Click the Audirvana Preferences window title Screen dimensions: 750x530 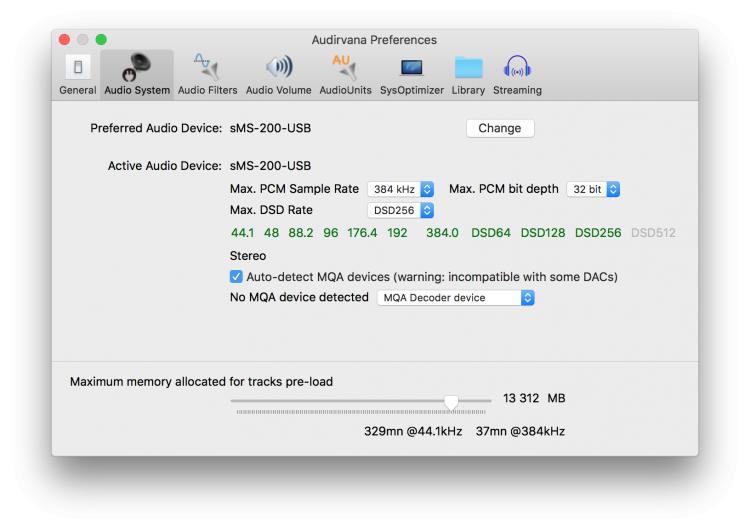coord(374,40)
